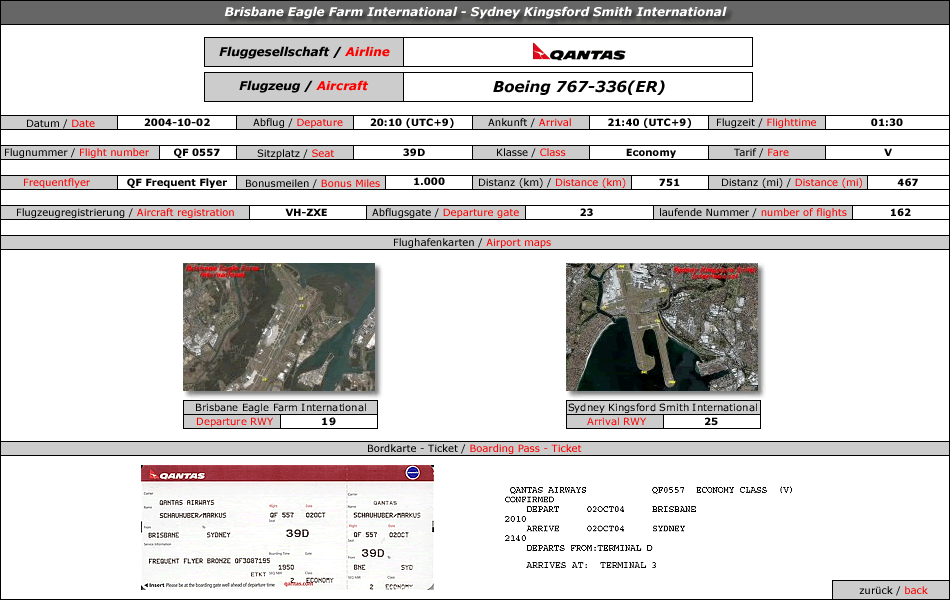Click the red Frequentflyer label
Image resolution: width=950 pixels, height=600 pixels.
(56, 182)
